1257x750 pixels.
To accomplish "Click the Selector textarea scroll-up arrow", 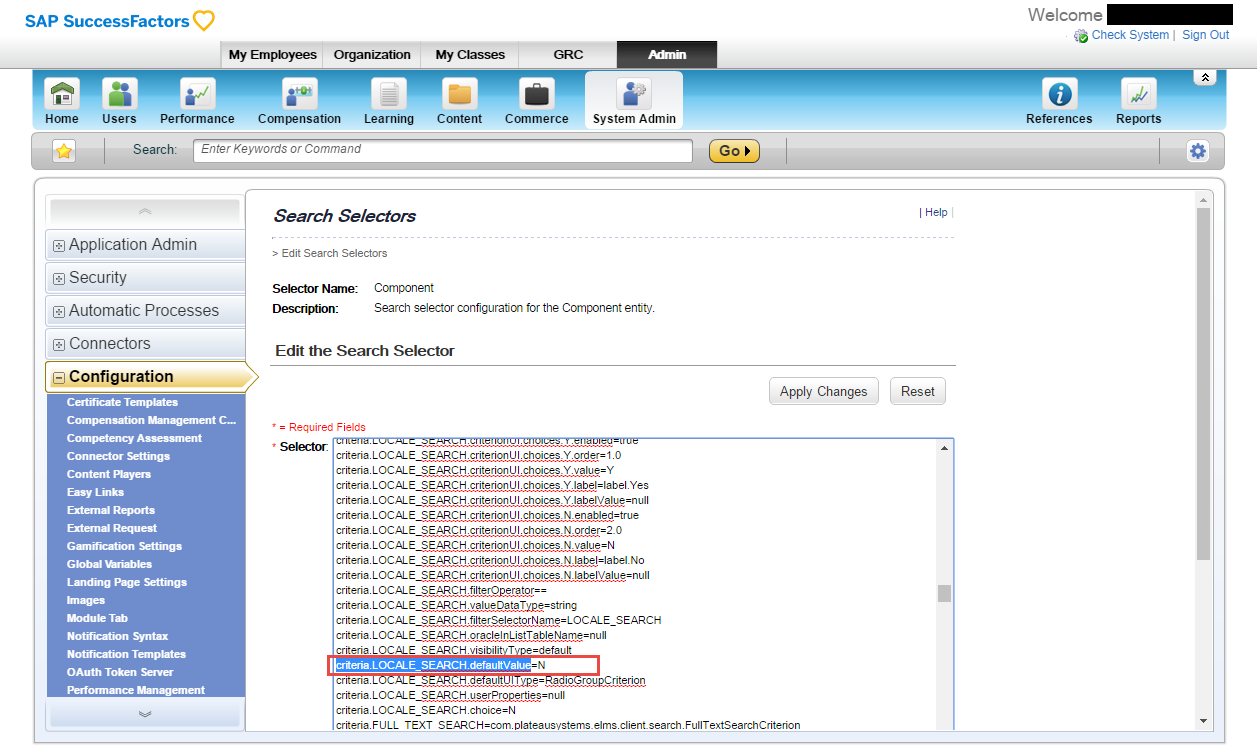I will coord(944,447).
